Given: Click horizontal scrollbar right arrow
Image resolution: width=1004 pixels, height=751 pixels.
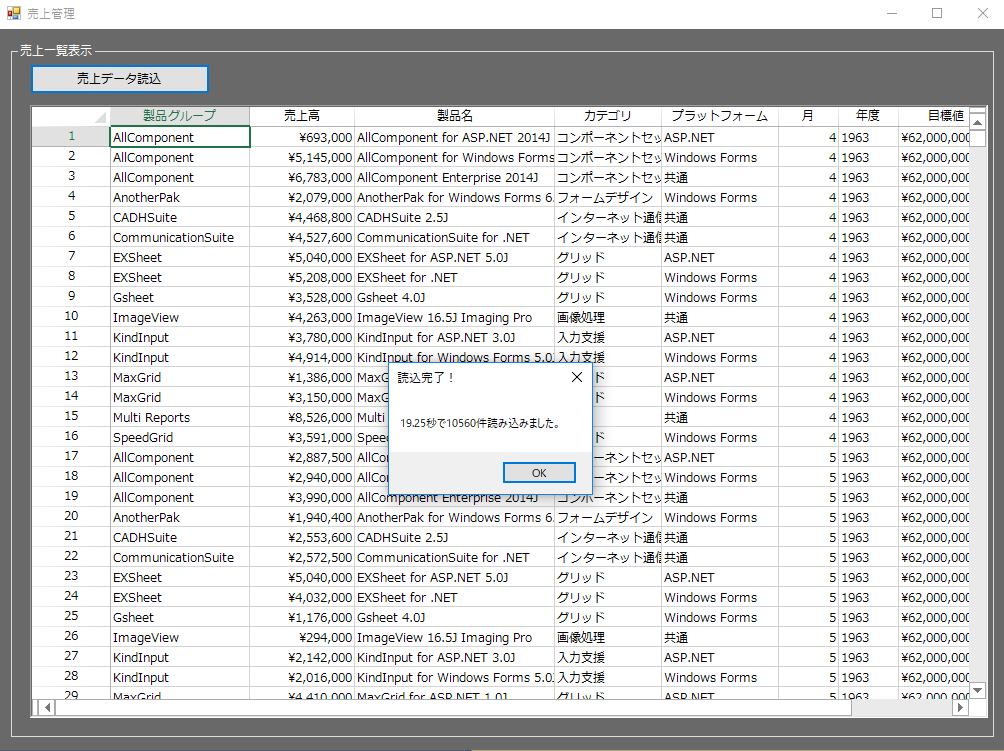Looking at the screenshot, I should point(960,707).
